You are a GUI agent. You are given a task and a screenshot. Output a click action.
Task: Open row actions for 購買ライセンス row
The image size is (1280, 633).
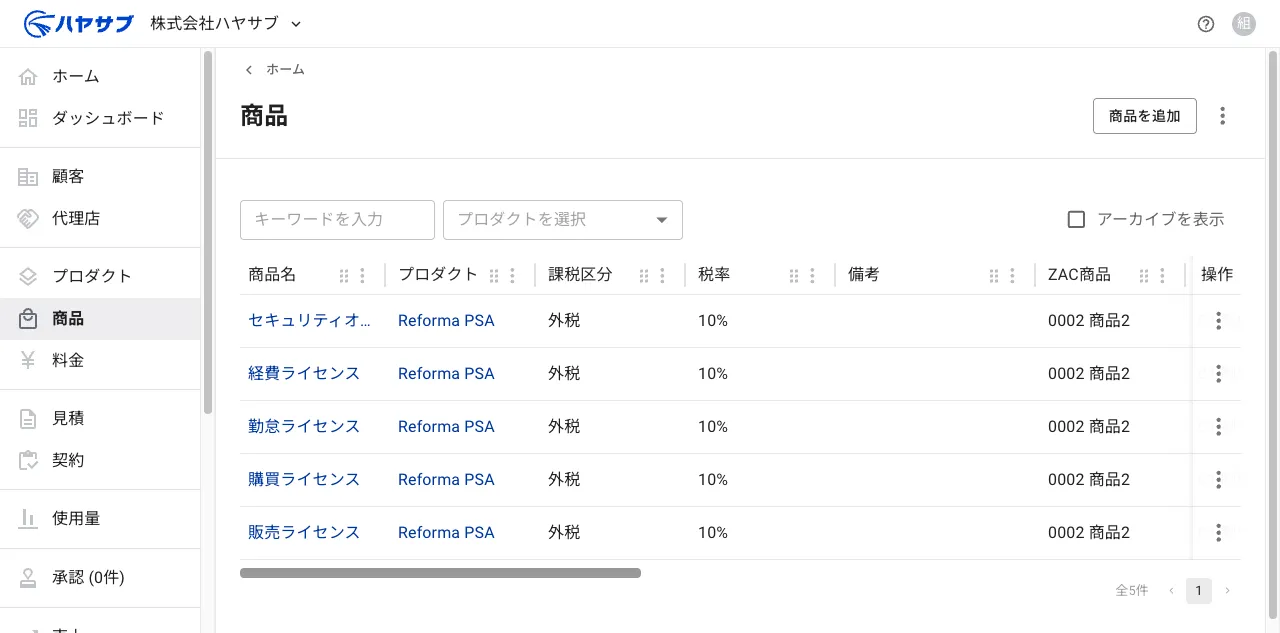pos(1218,480)
